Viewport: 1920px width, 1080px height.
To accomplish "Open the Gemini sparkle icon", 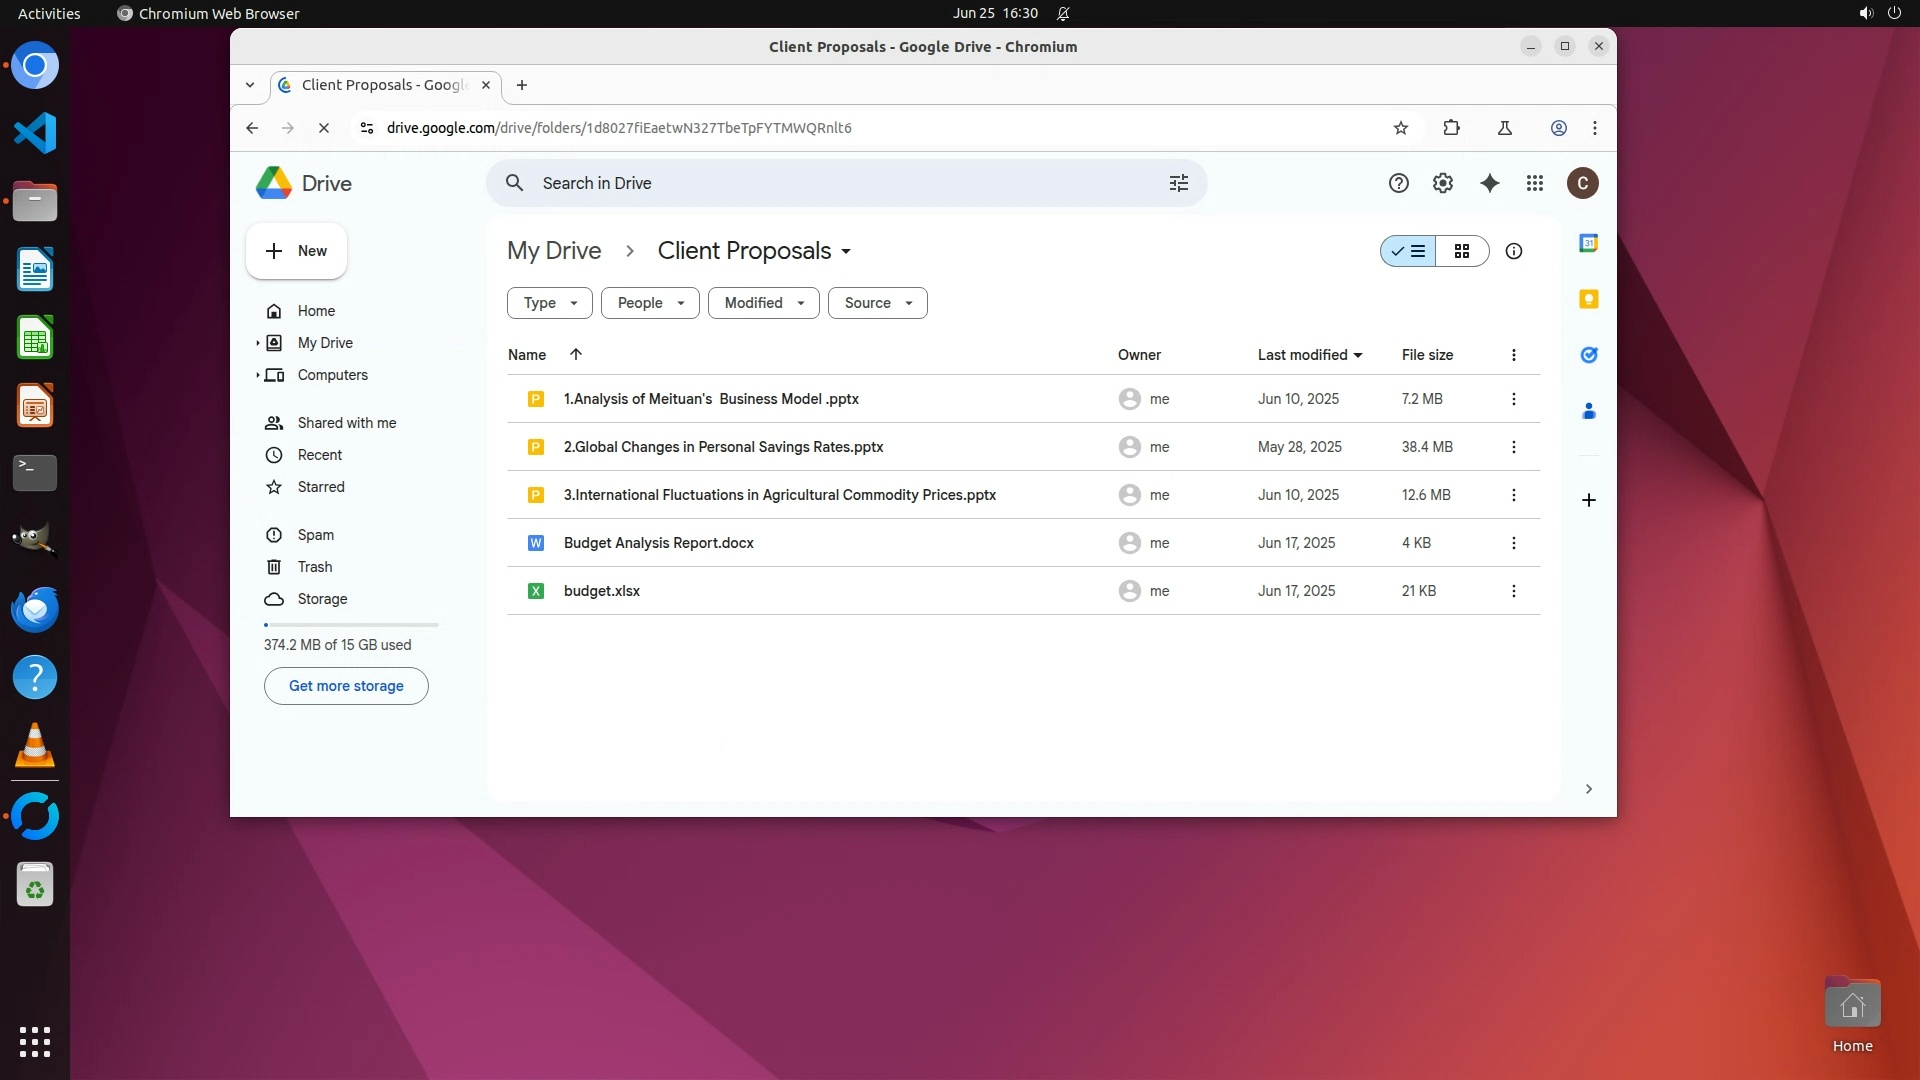I will point(1489,183).
